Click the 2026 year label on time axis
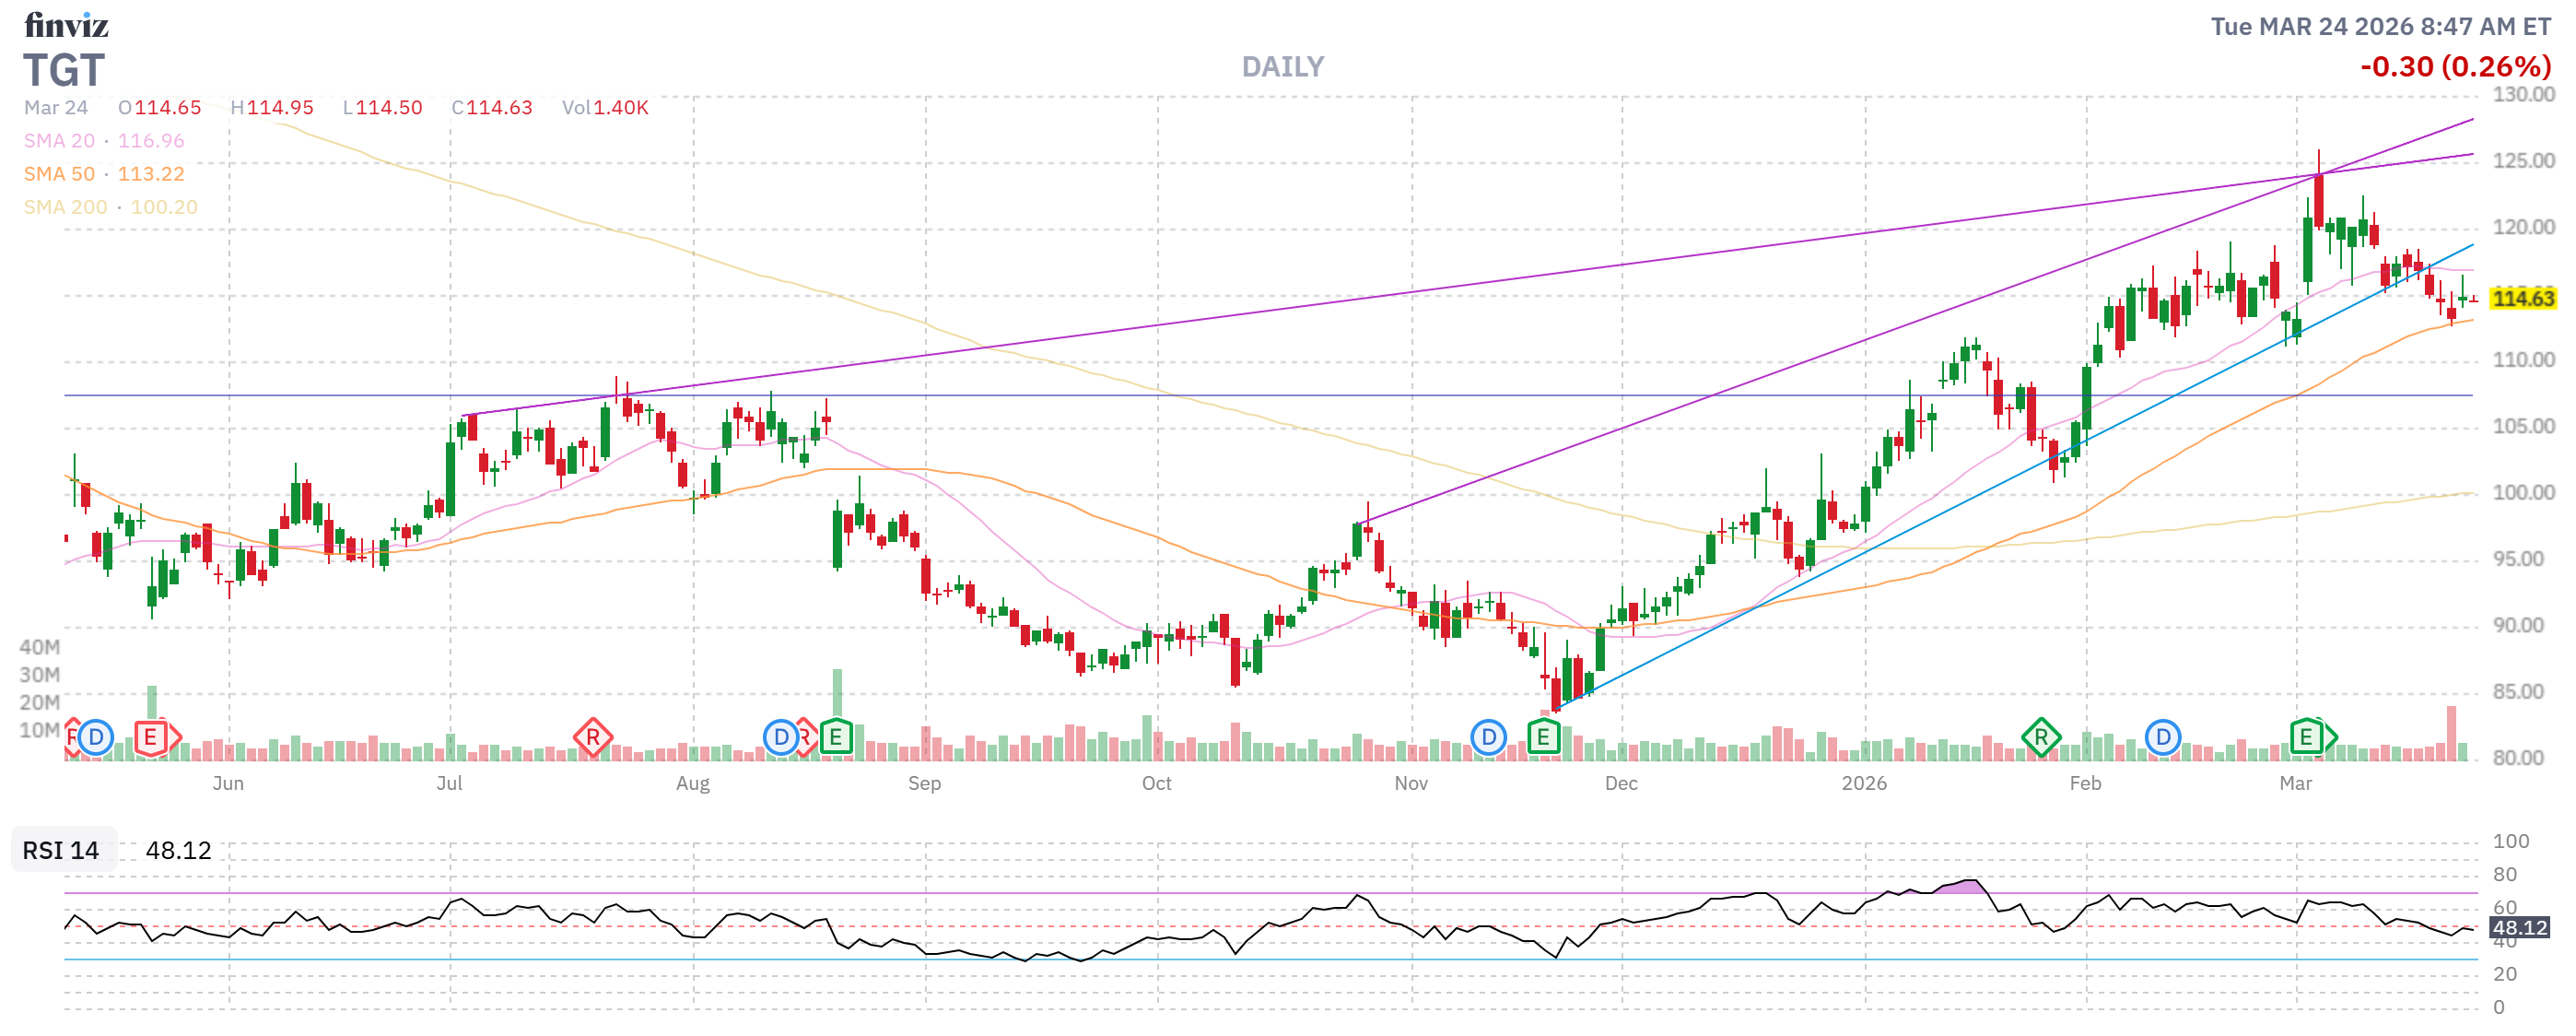 click(1864, 783)
